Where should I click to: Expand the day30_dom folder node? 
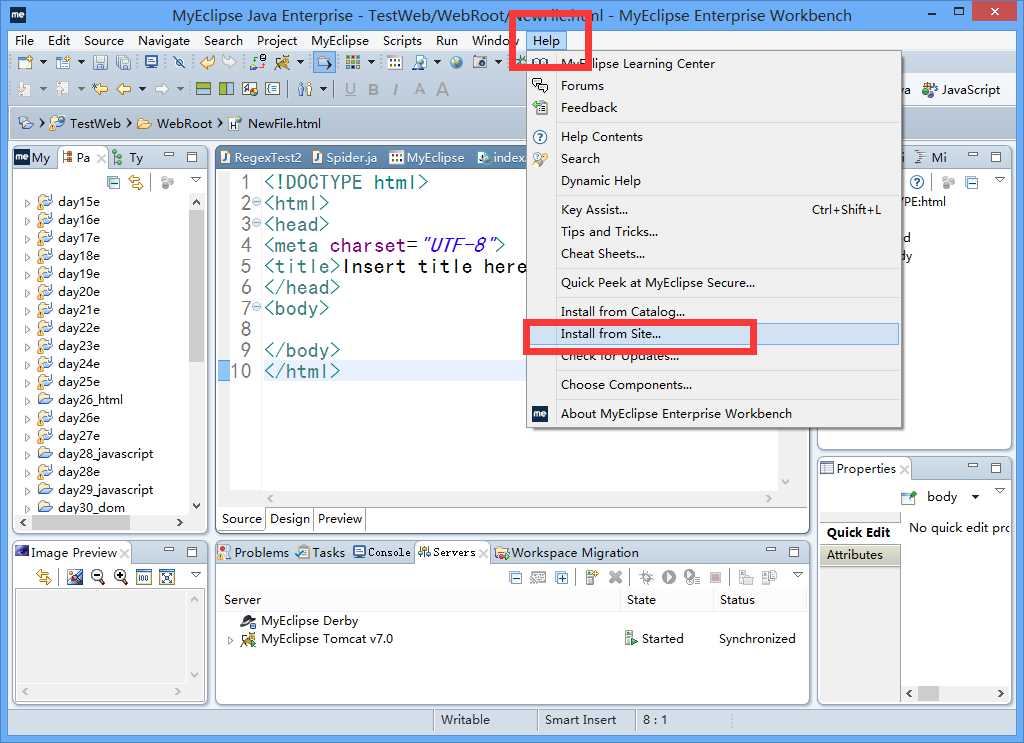click(x=27, y=509)
